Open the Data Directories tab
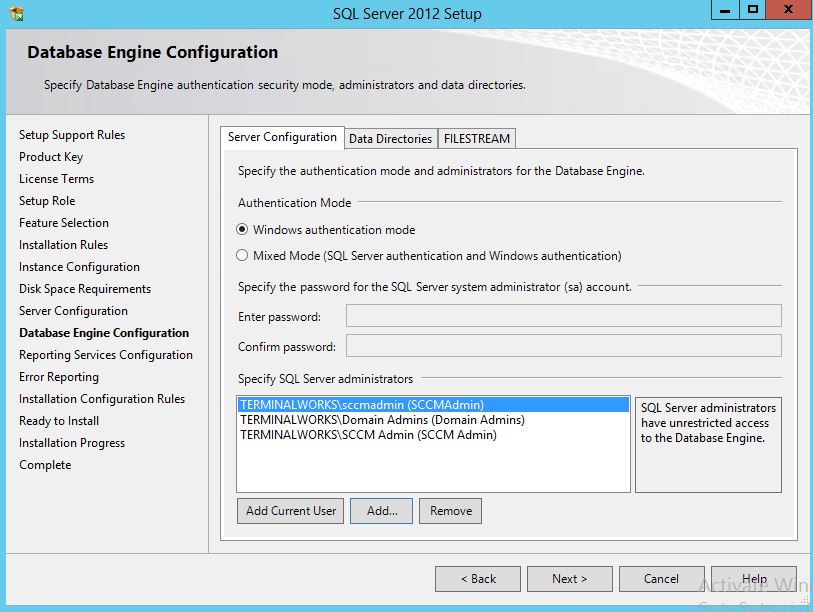The image size is (813, 612). [x=390, y=139]
